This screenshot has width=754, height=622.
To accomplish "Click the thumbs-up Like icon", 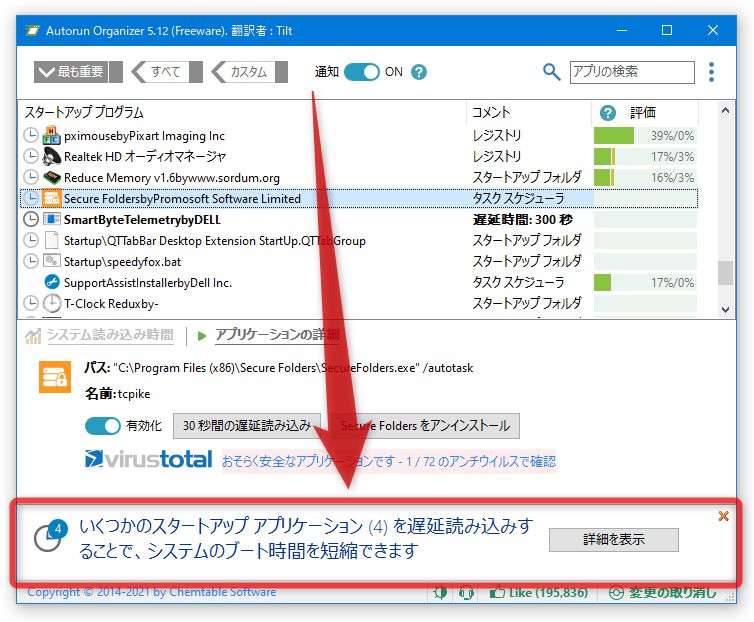I will [x=497, y=592].
